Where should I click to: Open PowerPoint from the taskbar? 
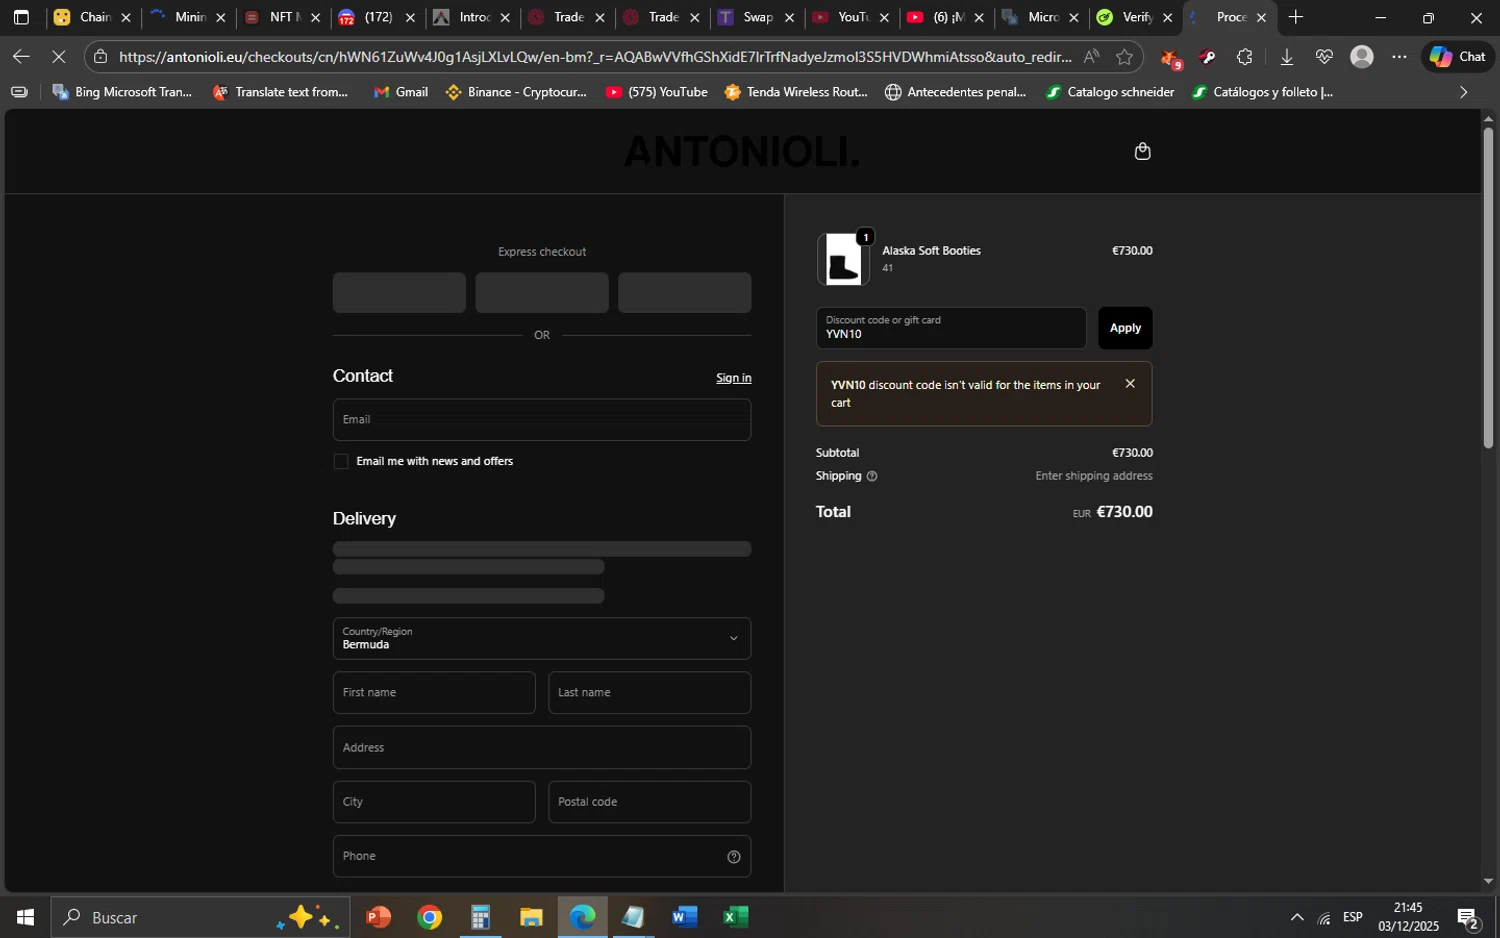[x=378, y=917]
